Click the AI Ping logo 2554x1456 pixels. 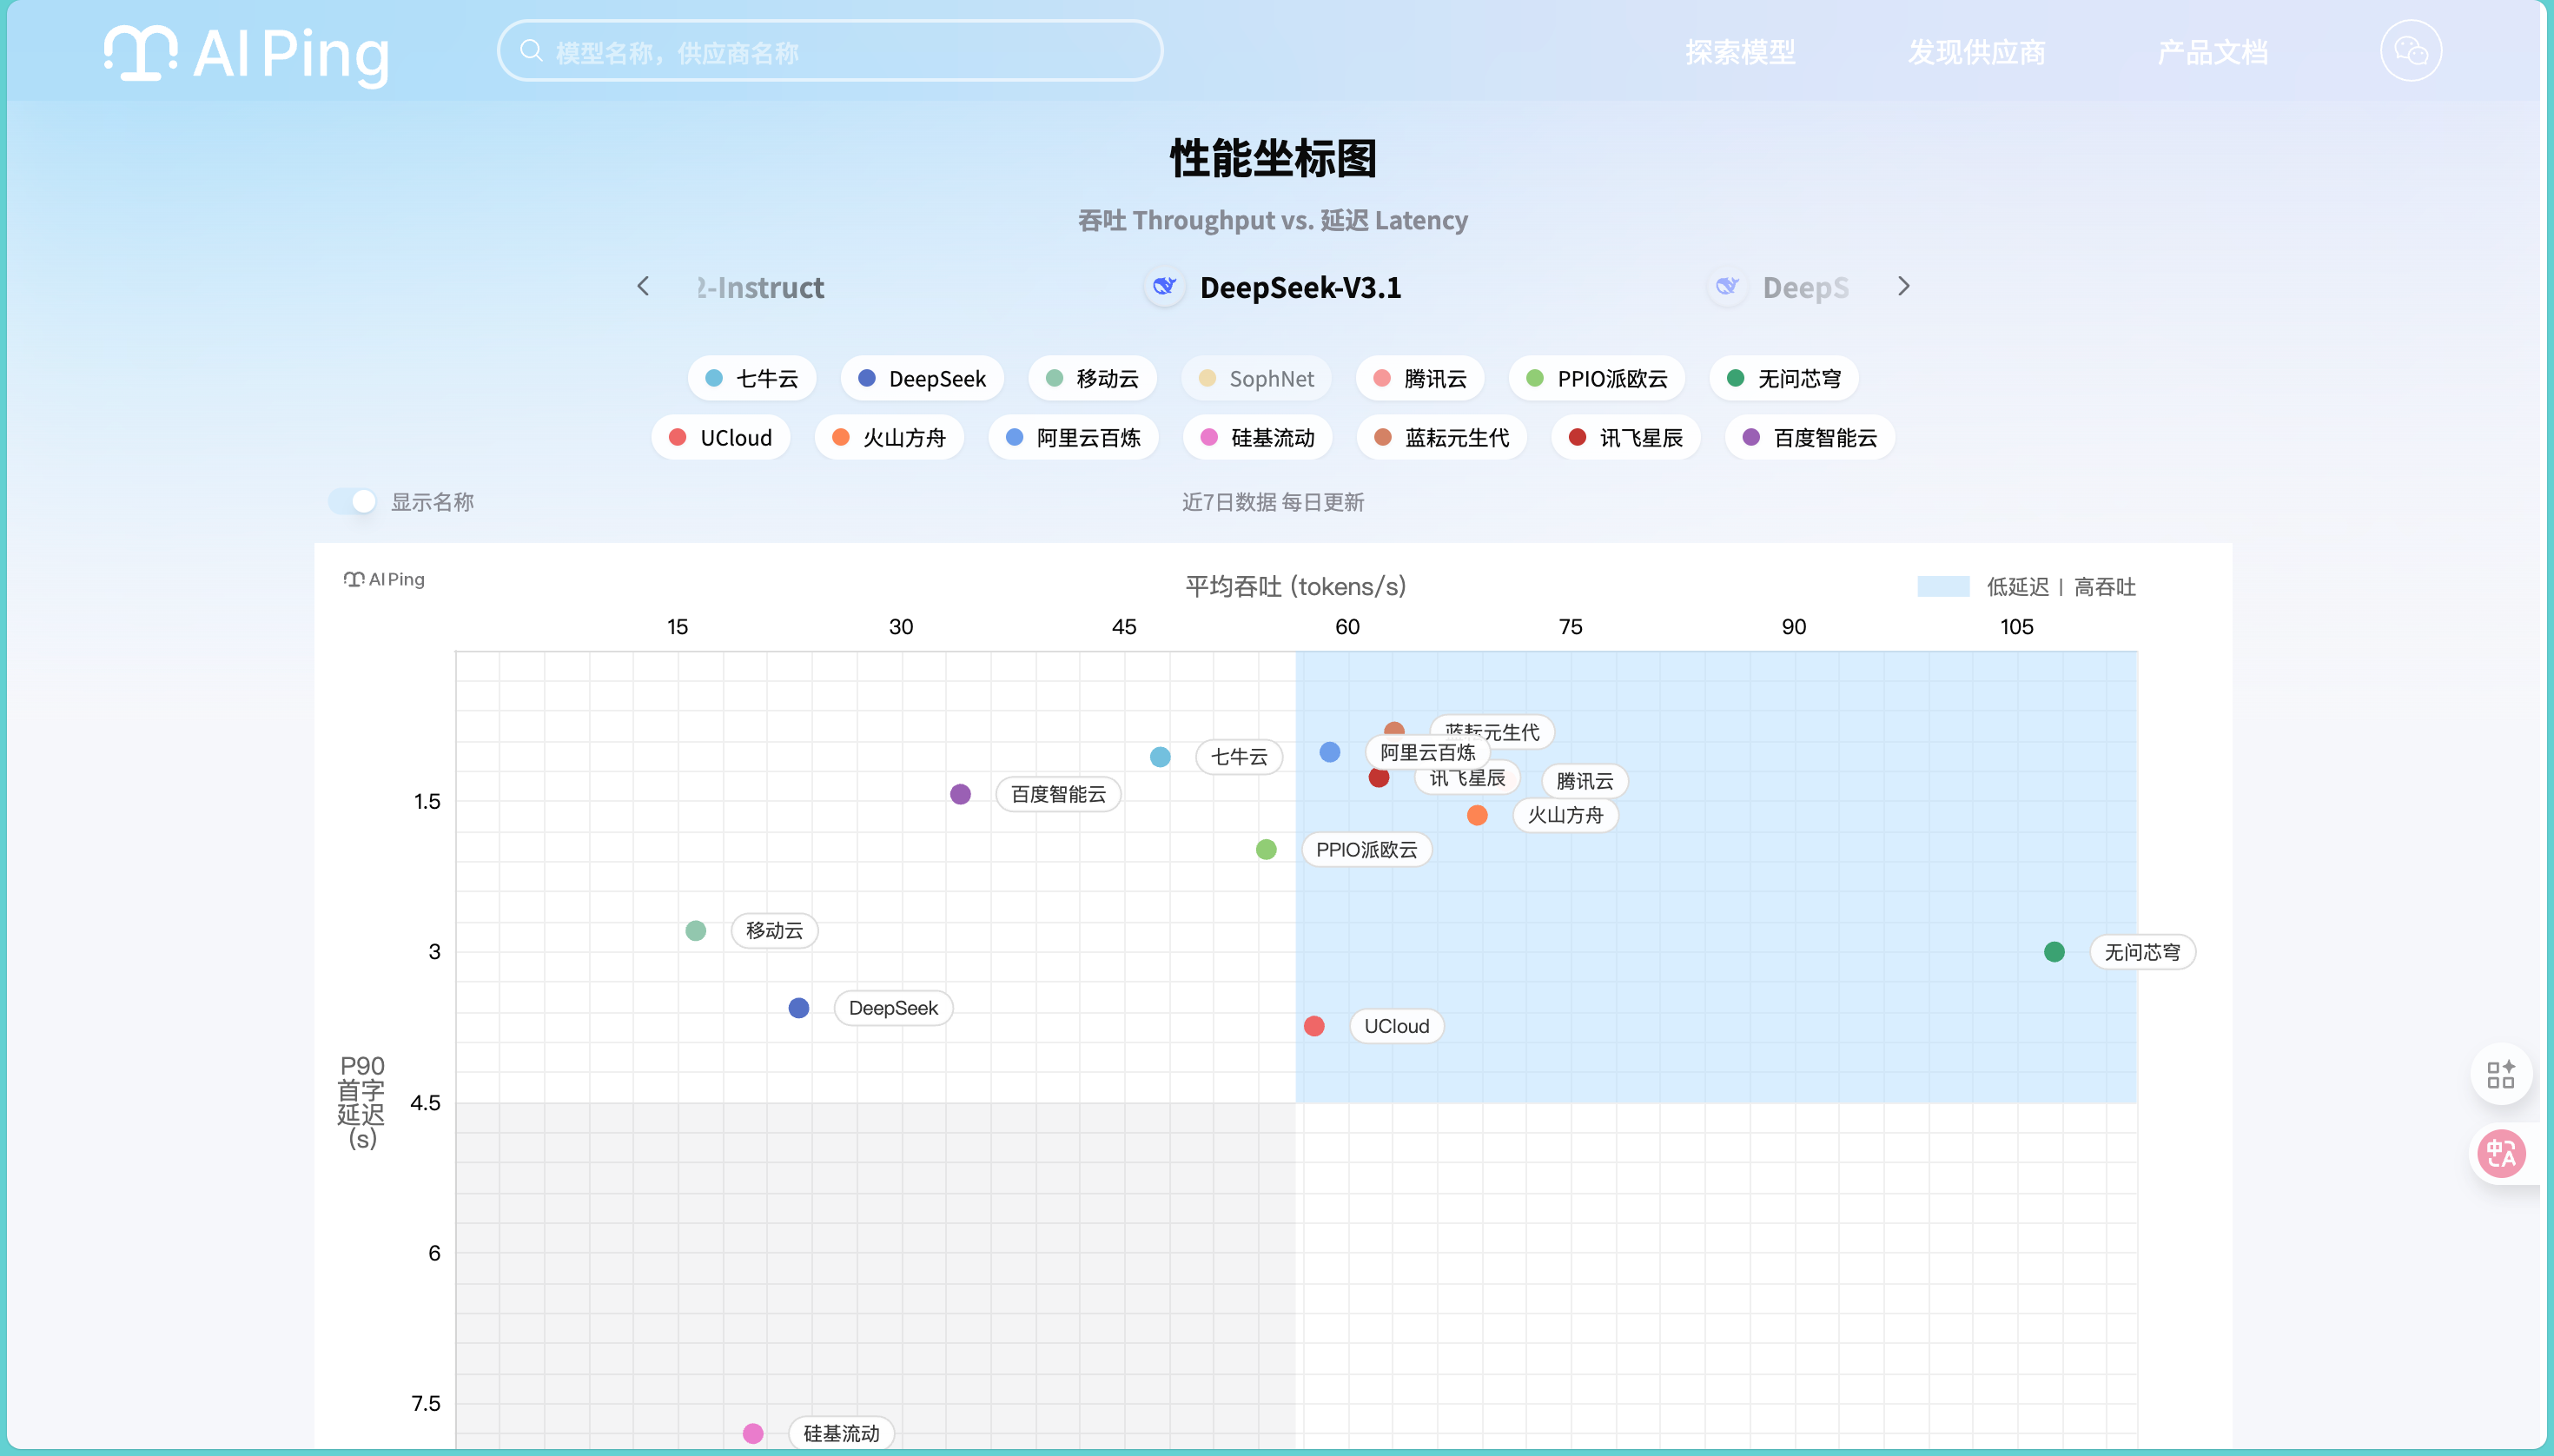click(x=246, y=54)
